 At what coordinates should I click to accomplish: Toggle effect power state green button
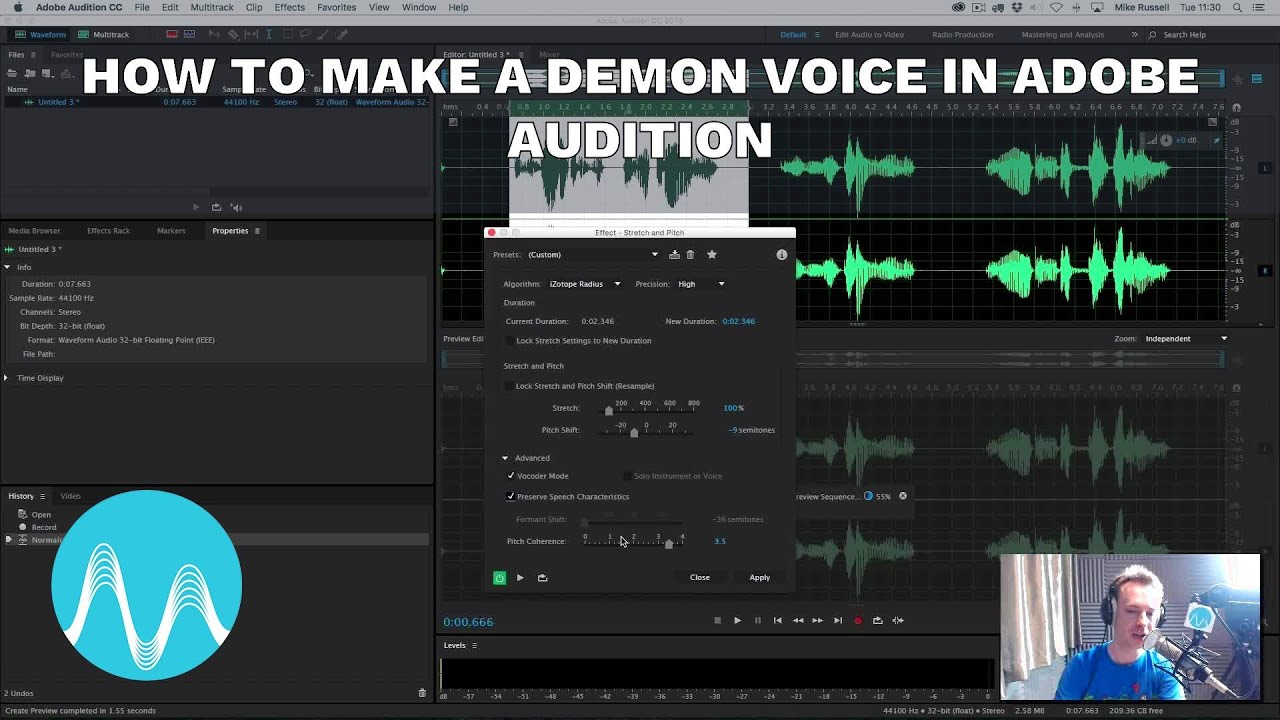(500, 577)
